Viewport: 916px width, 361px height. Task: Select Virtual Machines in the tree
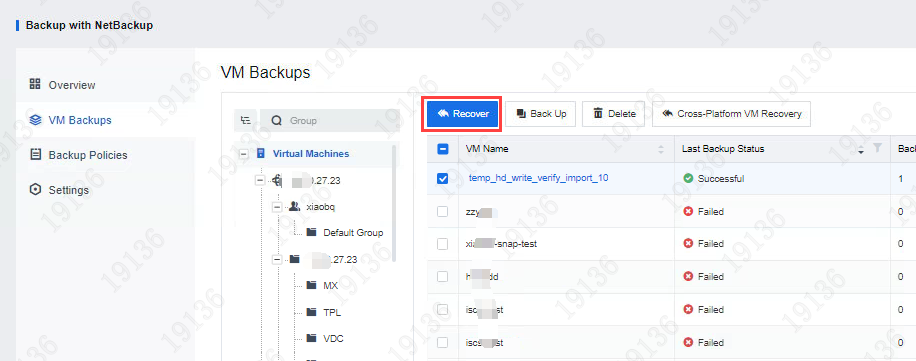(x=311, y=154)
